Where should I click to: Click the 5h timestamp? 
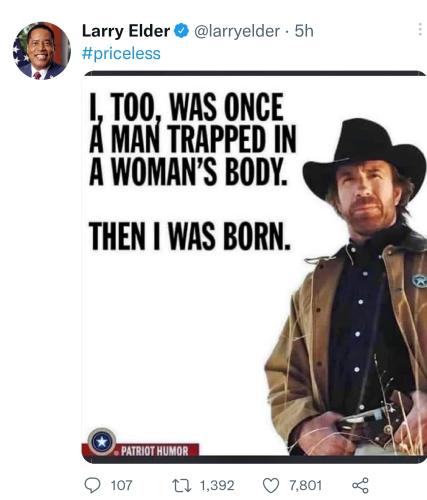tap(304, 31)
